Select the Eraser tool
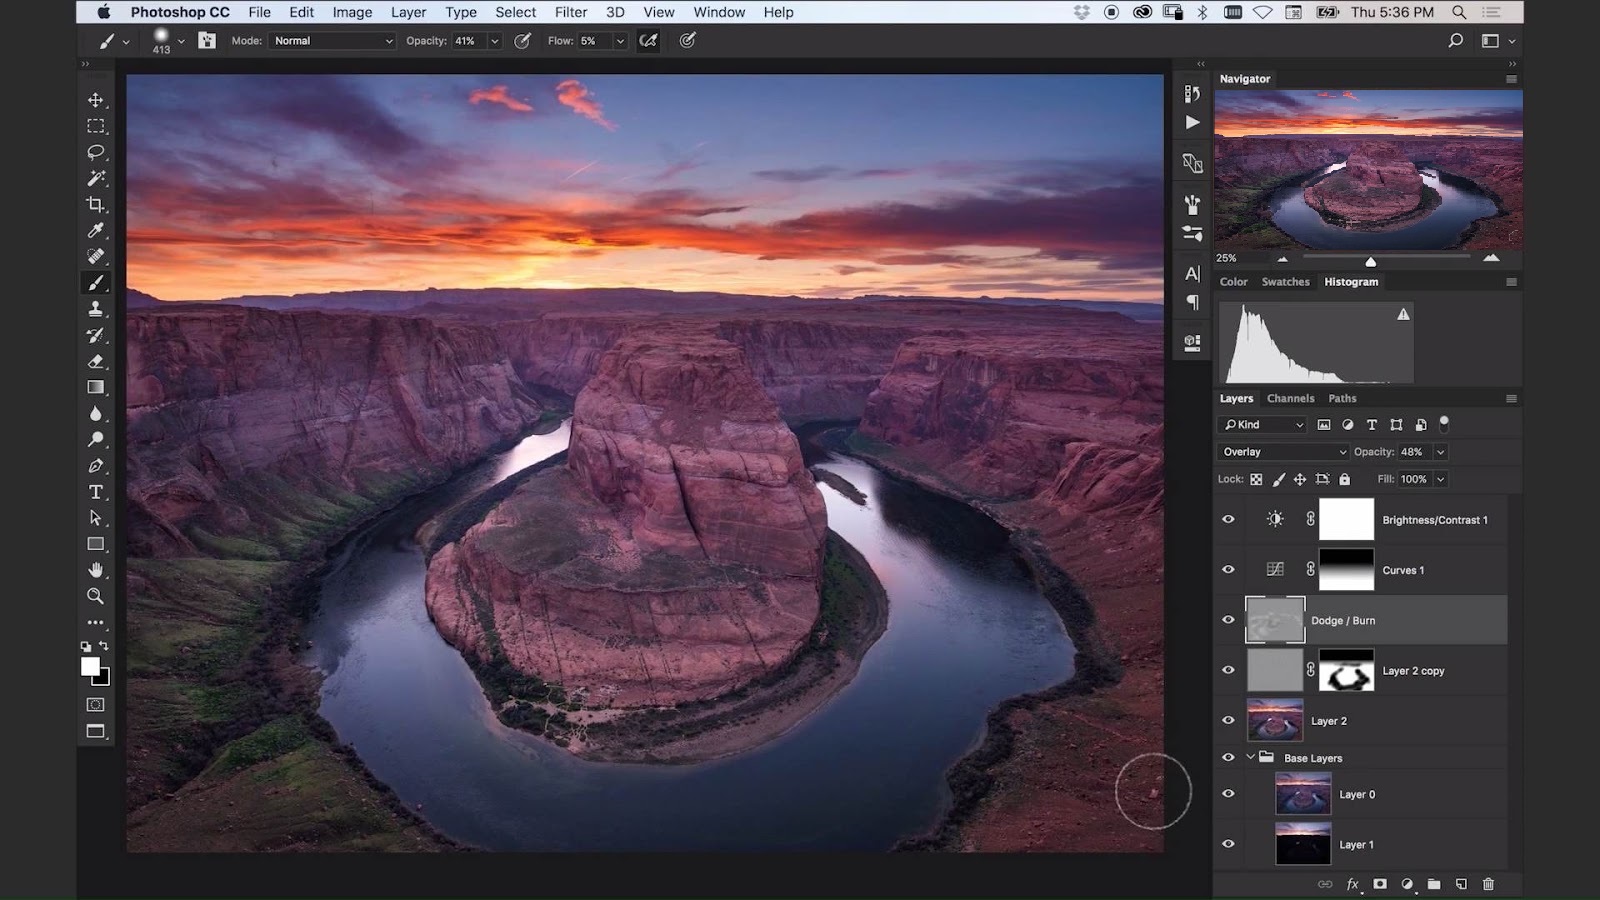This screenshot has width=1600, height=900. 96,361
